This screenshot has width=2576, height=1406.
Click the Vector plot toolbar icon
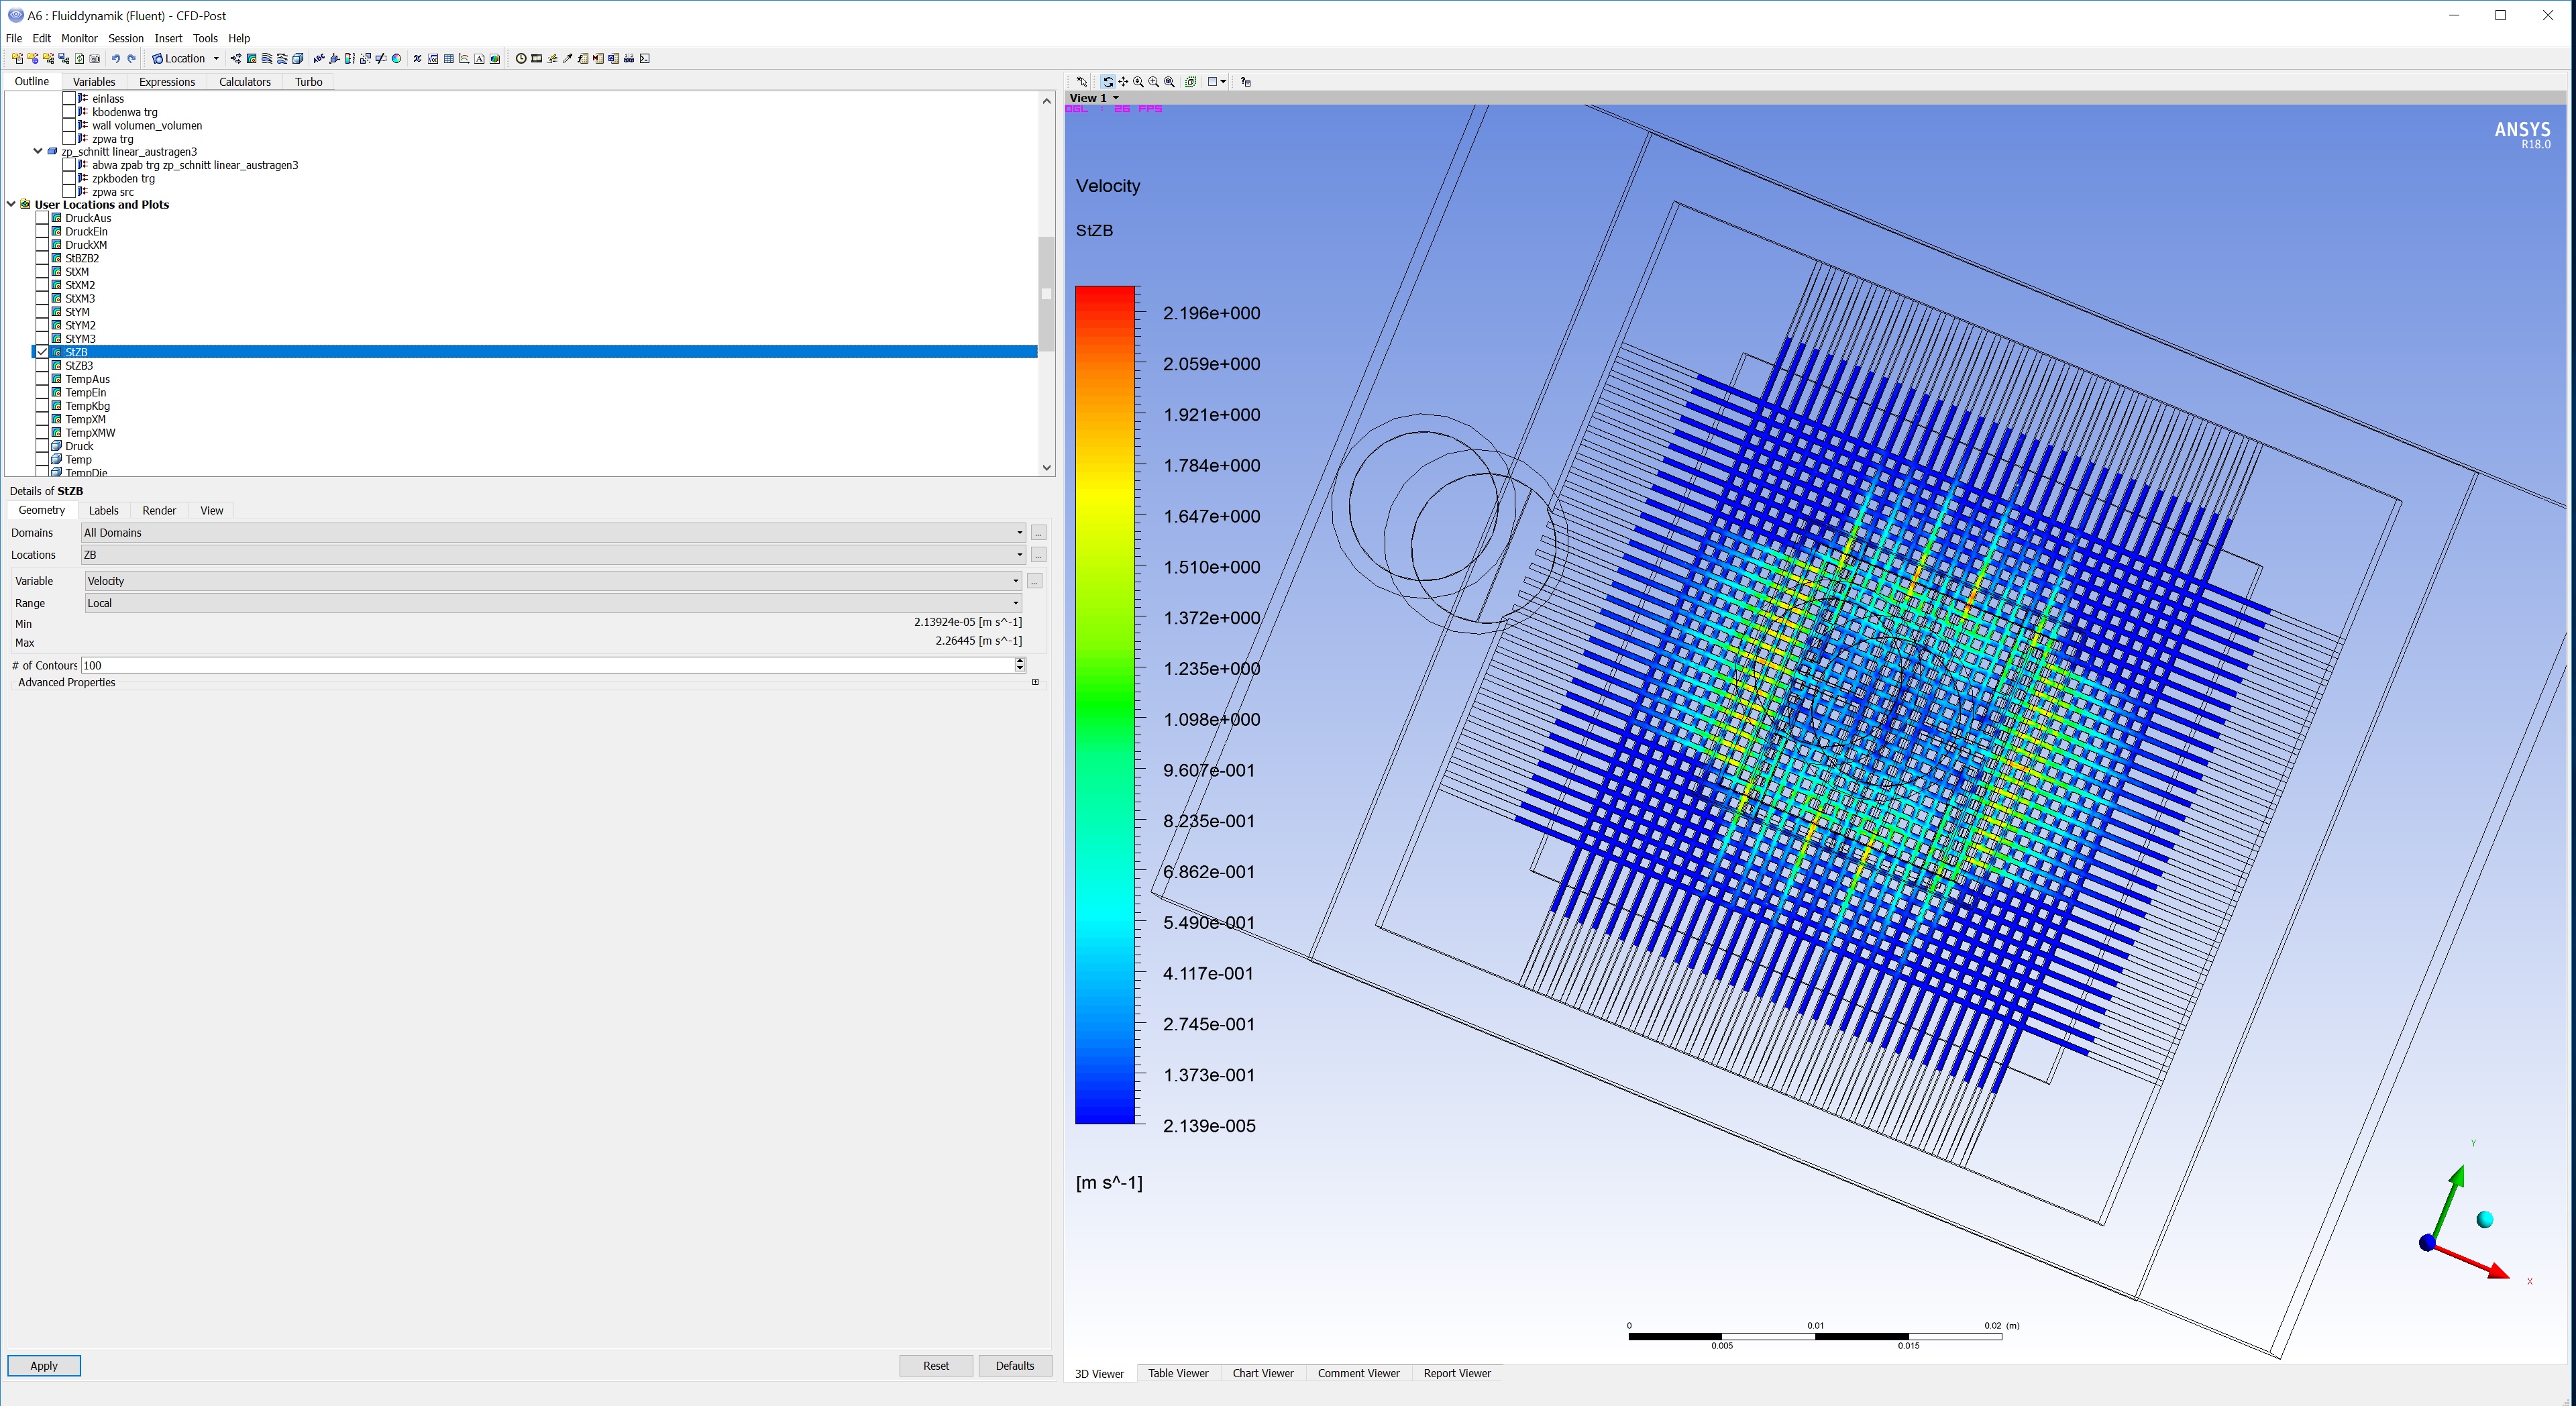coord(236,59)
